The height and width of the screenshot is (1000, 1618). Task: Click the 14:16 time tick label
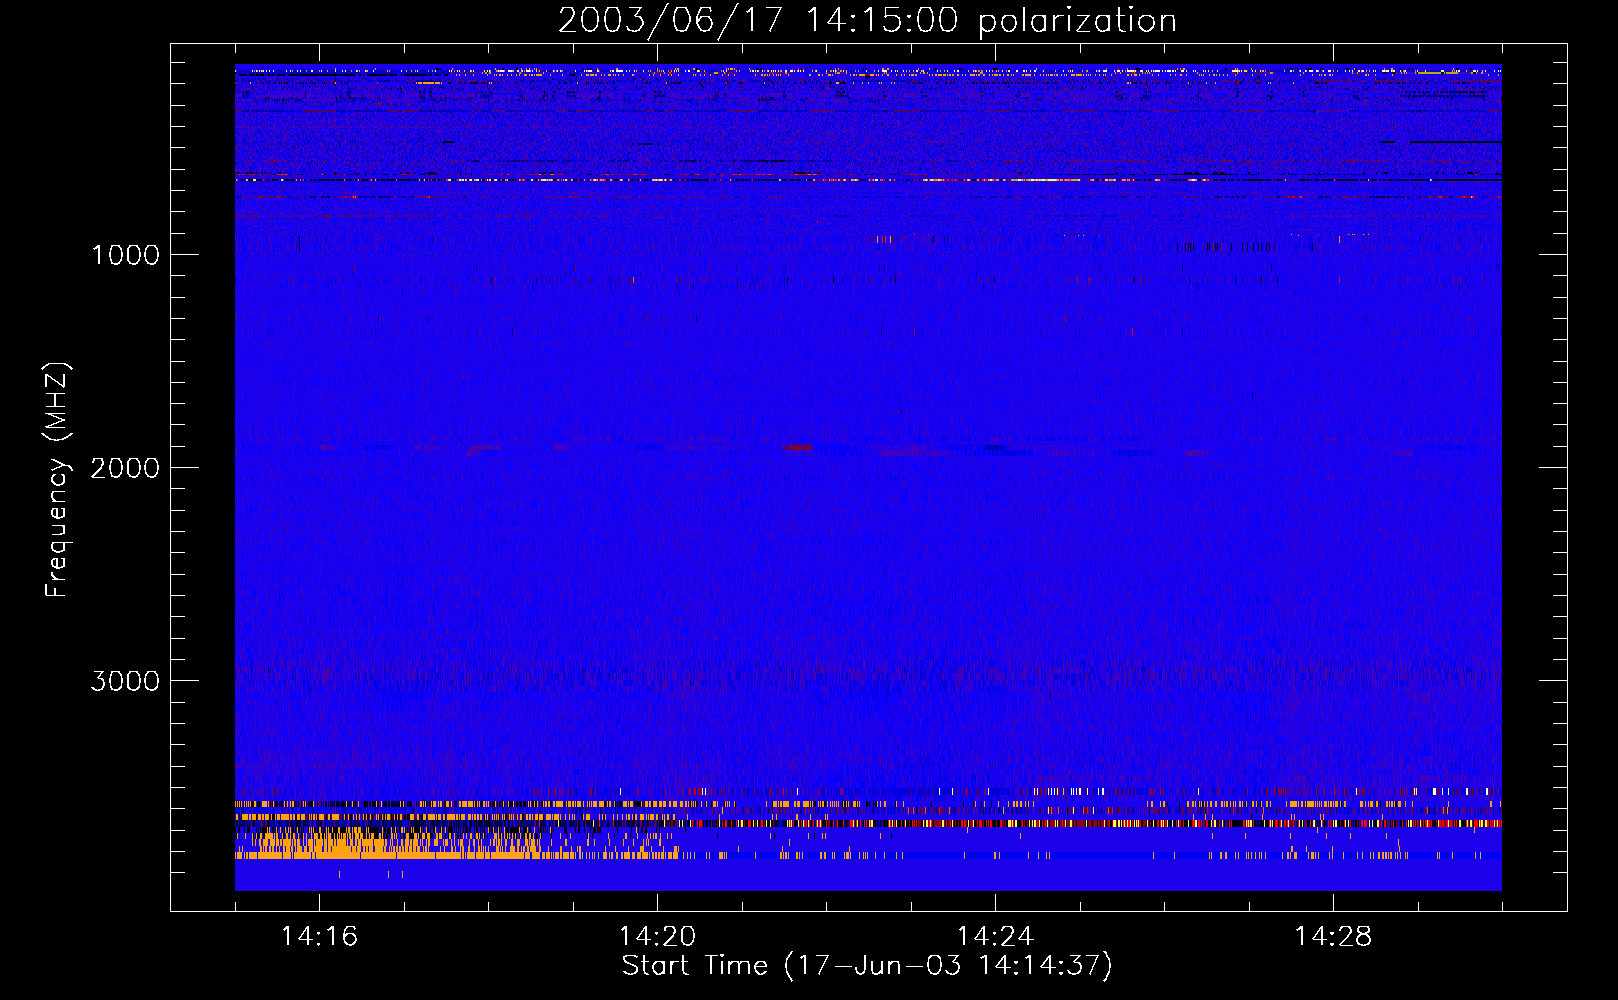pyautogui.click(x=319, y=936)
